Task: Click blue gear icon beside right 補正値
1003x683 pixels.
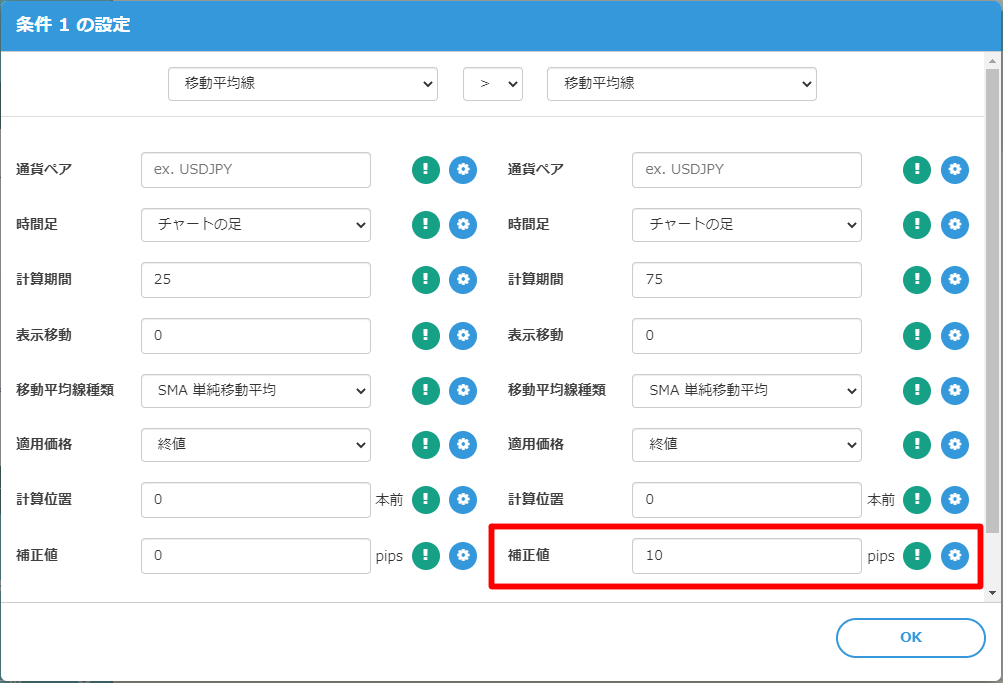Action: click(955, 555)
